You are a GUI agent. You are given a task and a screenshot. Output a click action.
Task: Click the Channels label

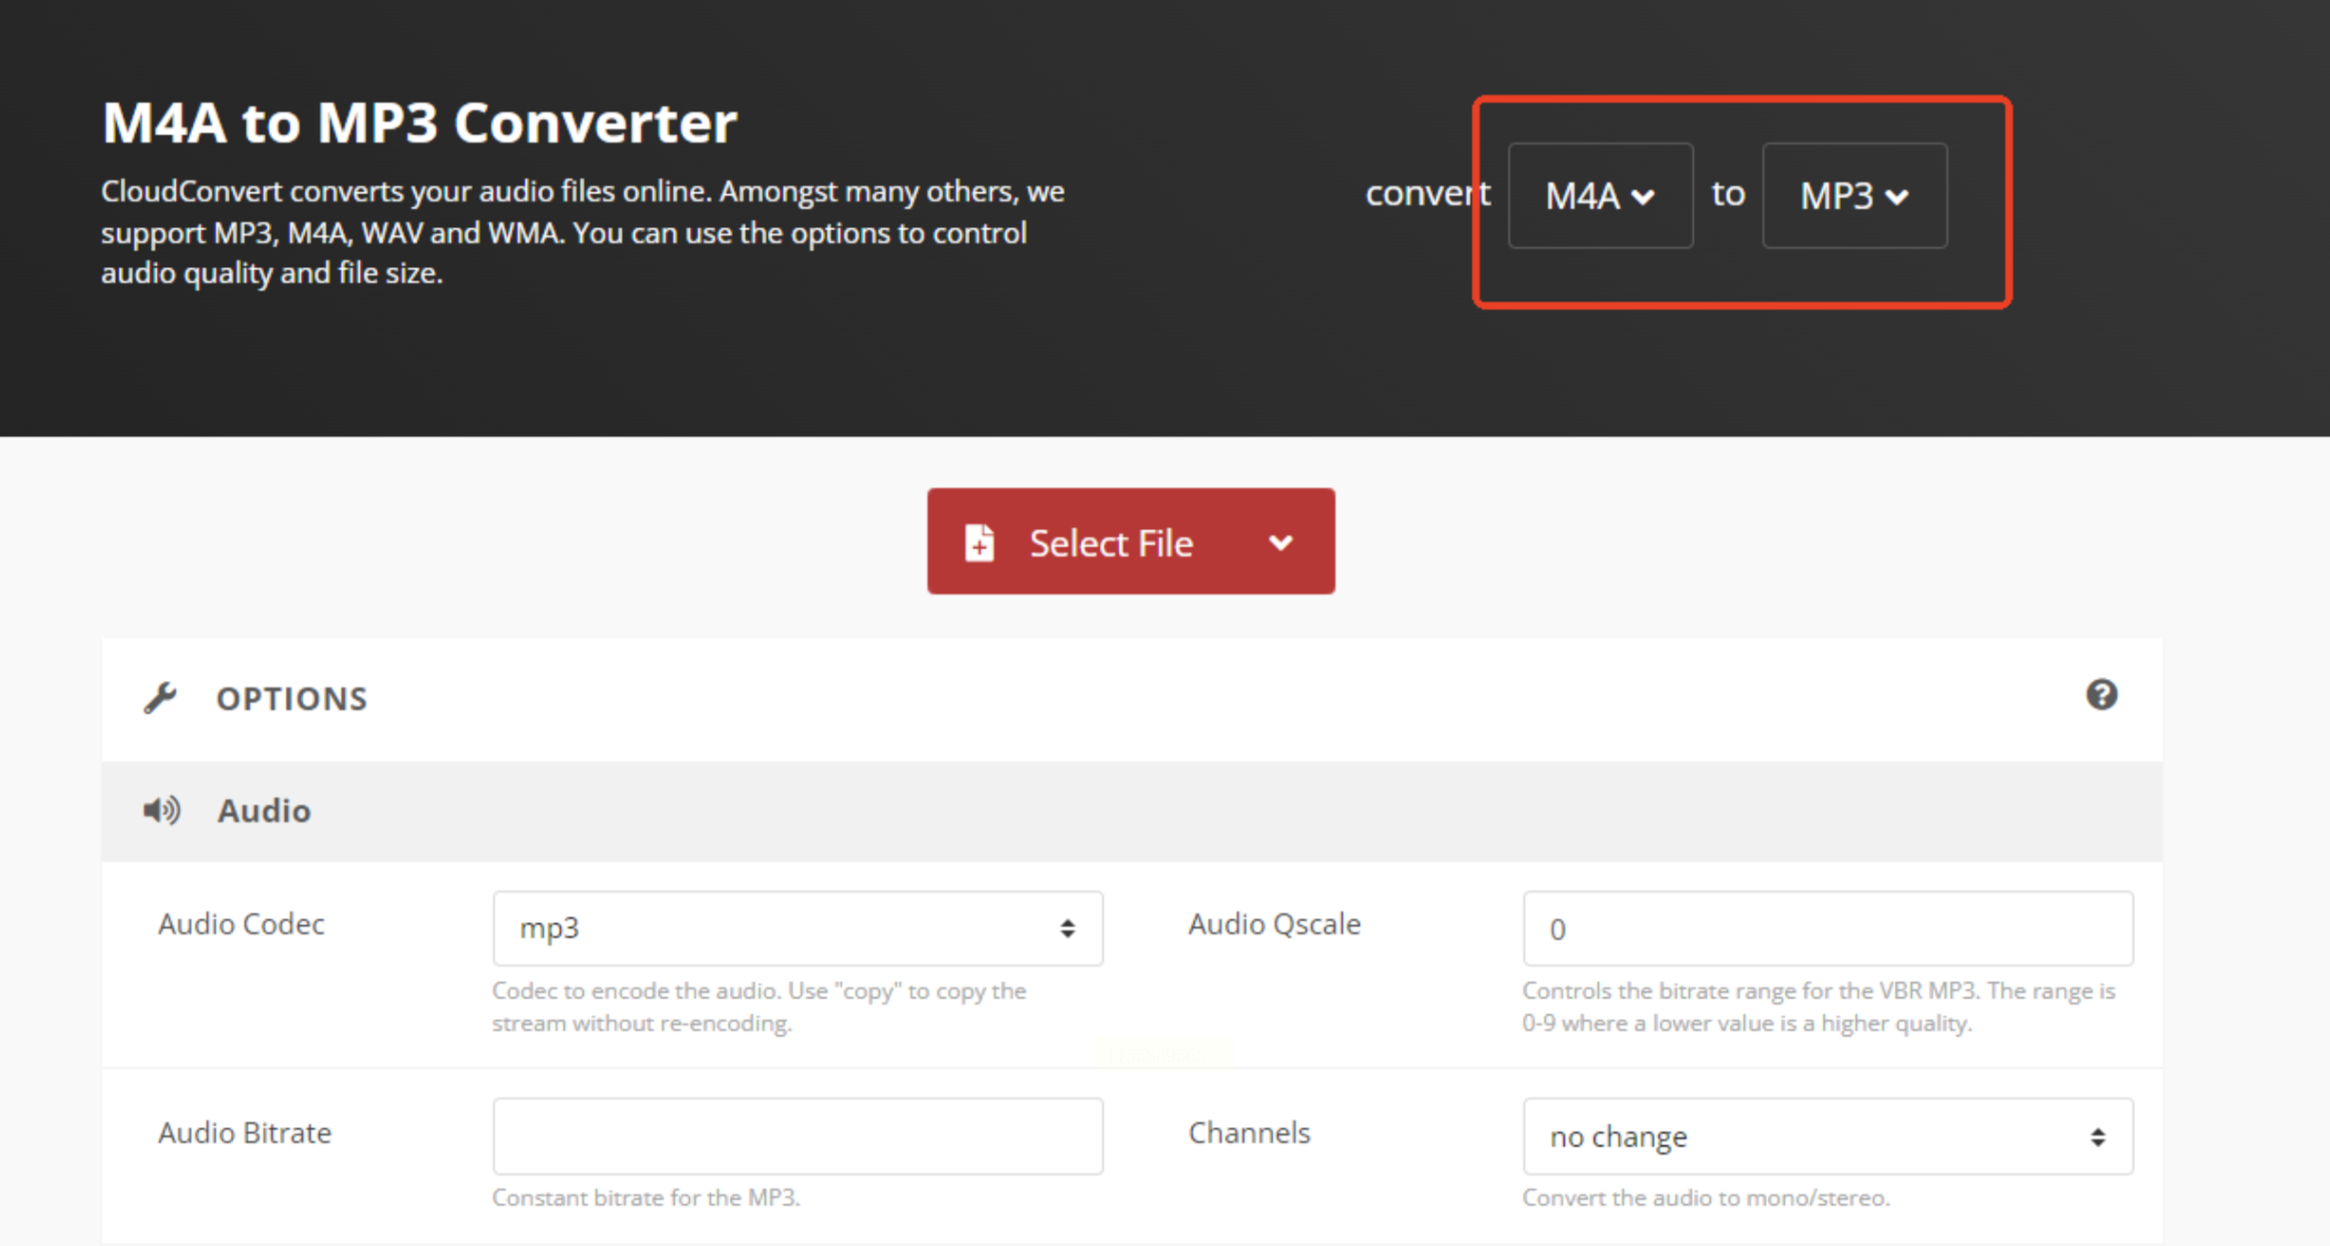click(1249, 1132)
